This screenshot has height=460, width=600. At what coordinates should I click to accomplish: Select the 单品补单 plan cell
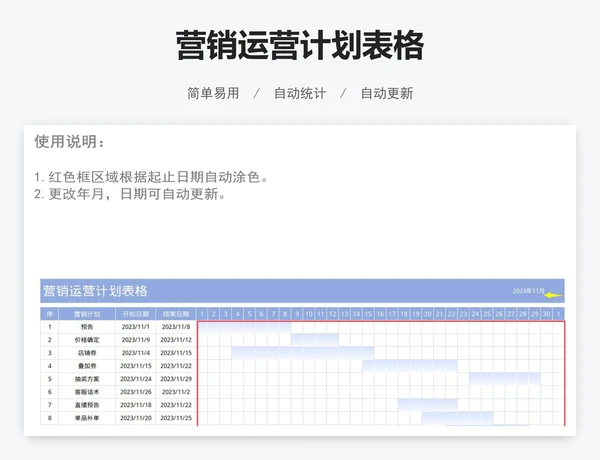tap(87, 418)
